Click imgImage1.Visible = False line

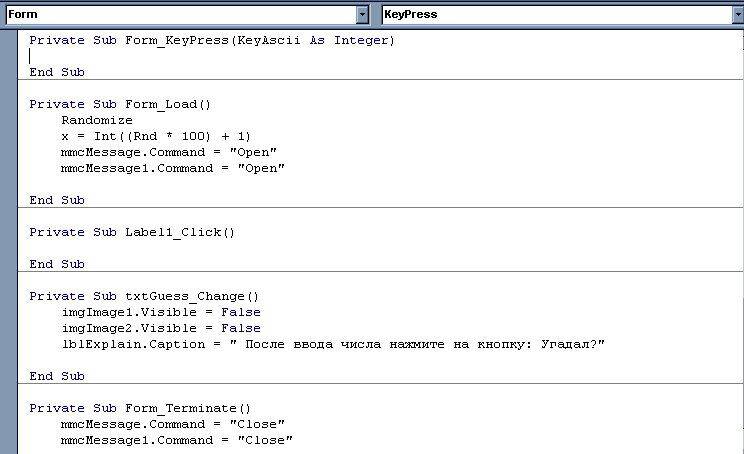coord(161,312)
